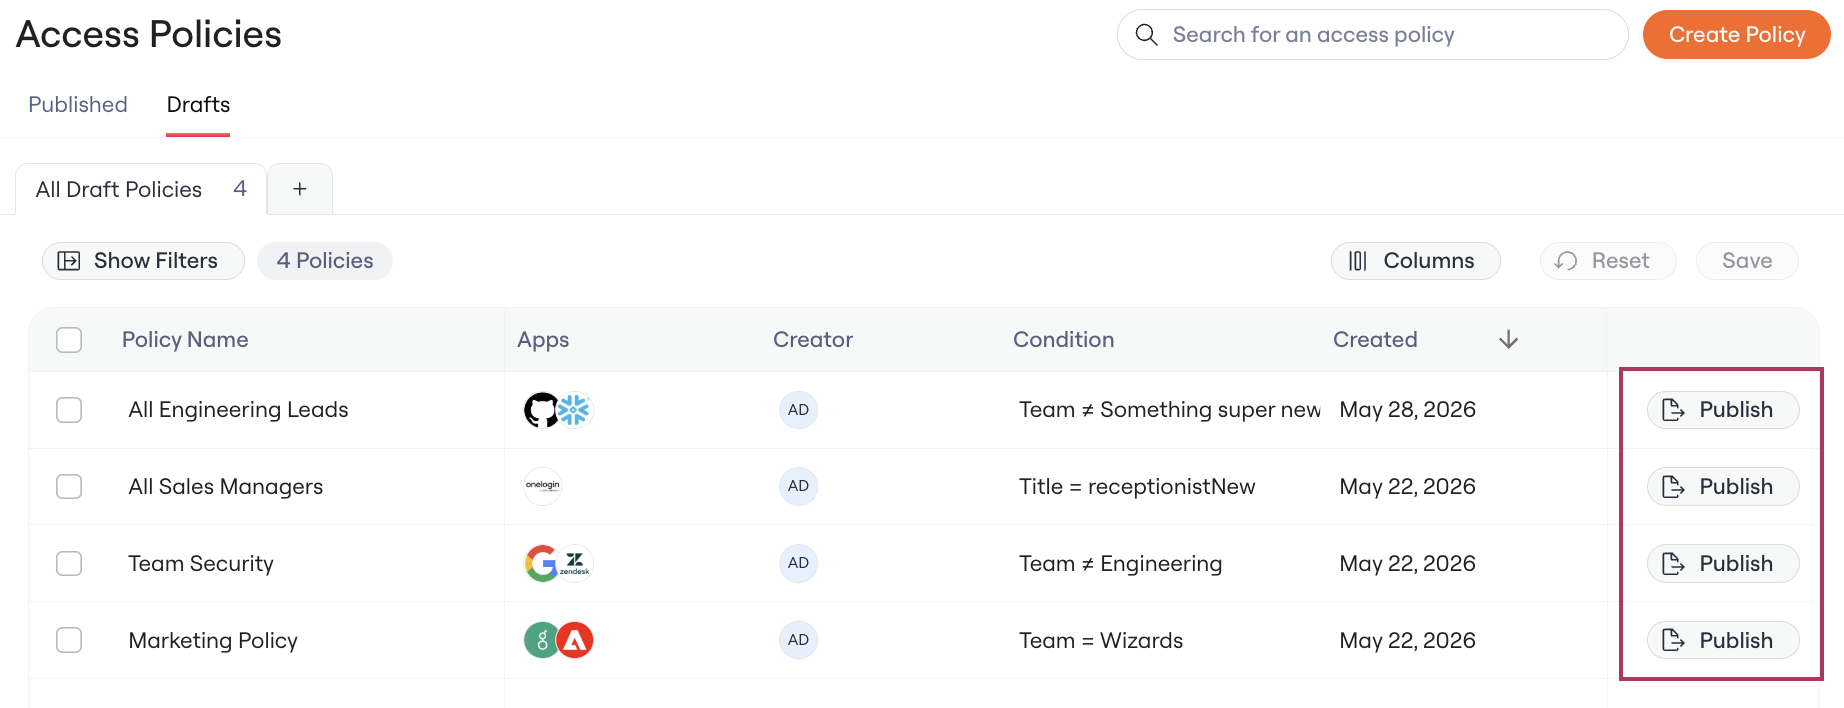The height and width of the screenshot is (708, 1844).
Task: Focus the access policy search field
Action: point(1372,35)
